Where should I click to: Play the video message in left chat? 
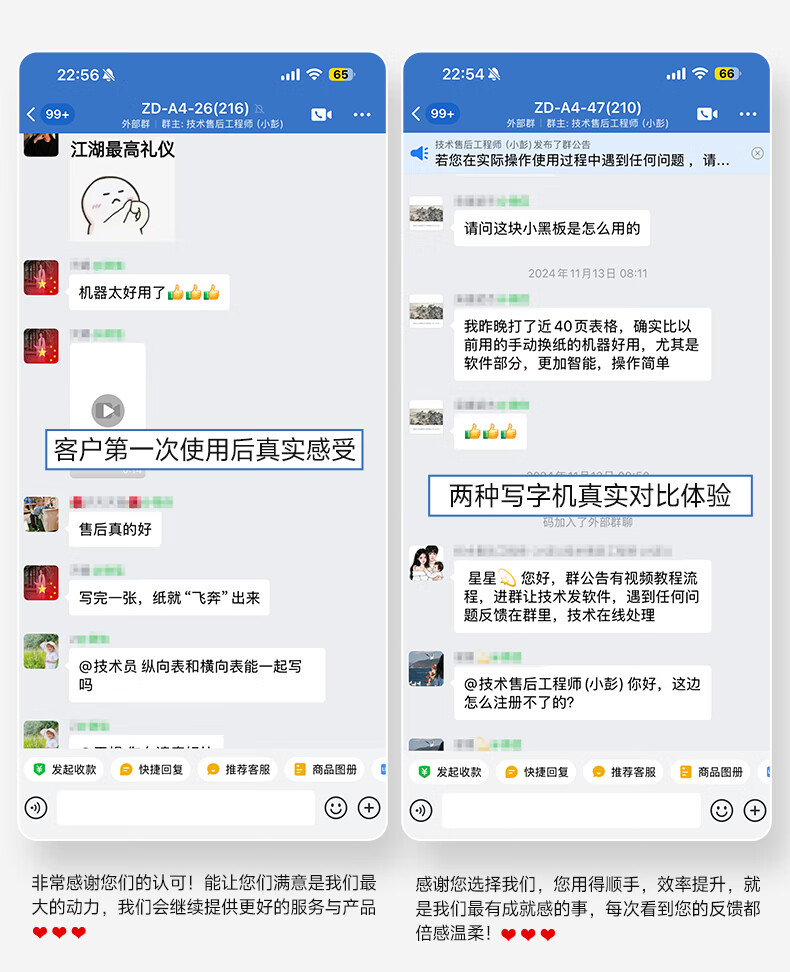pos(108,410)
